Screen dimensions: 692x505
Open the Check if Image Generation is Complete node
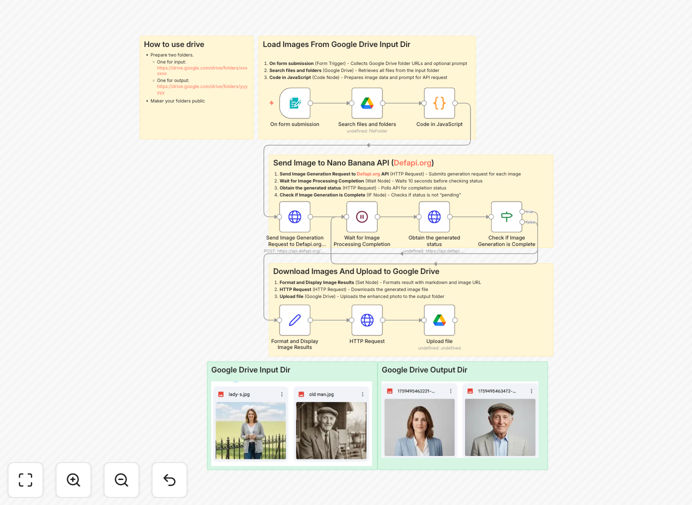pyautogui.click(x=507, y=217)
